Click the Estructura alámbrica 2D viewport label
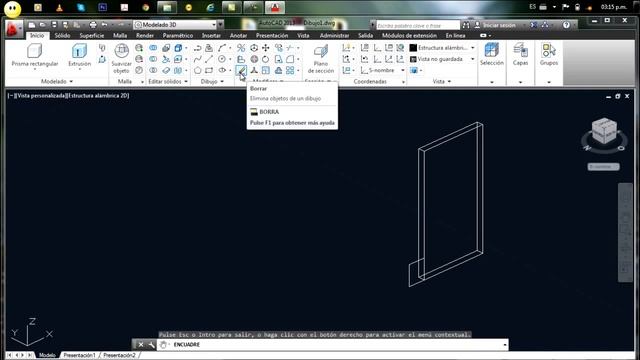The height and width of the screenshot is (360, 640). pos(98,96)
